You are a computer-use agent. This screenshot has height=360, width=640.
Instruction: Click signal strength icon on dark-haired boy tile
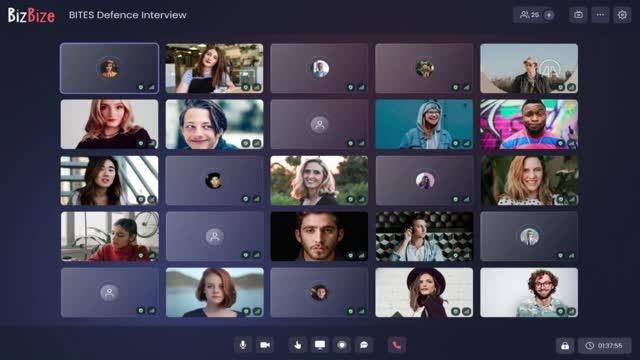pyautogui.click(x=256, y=143)
